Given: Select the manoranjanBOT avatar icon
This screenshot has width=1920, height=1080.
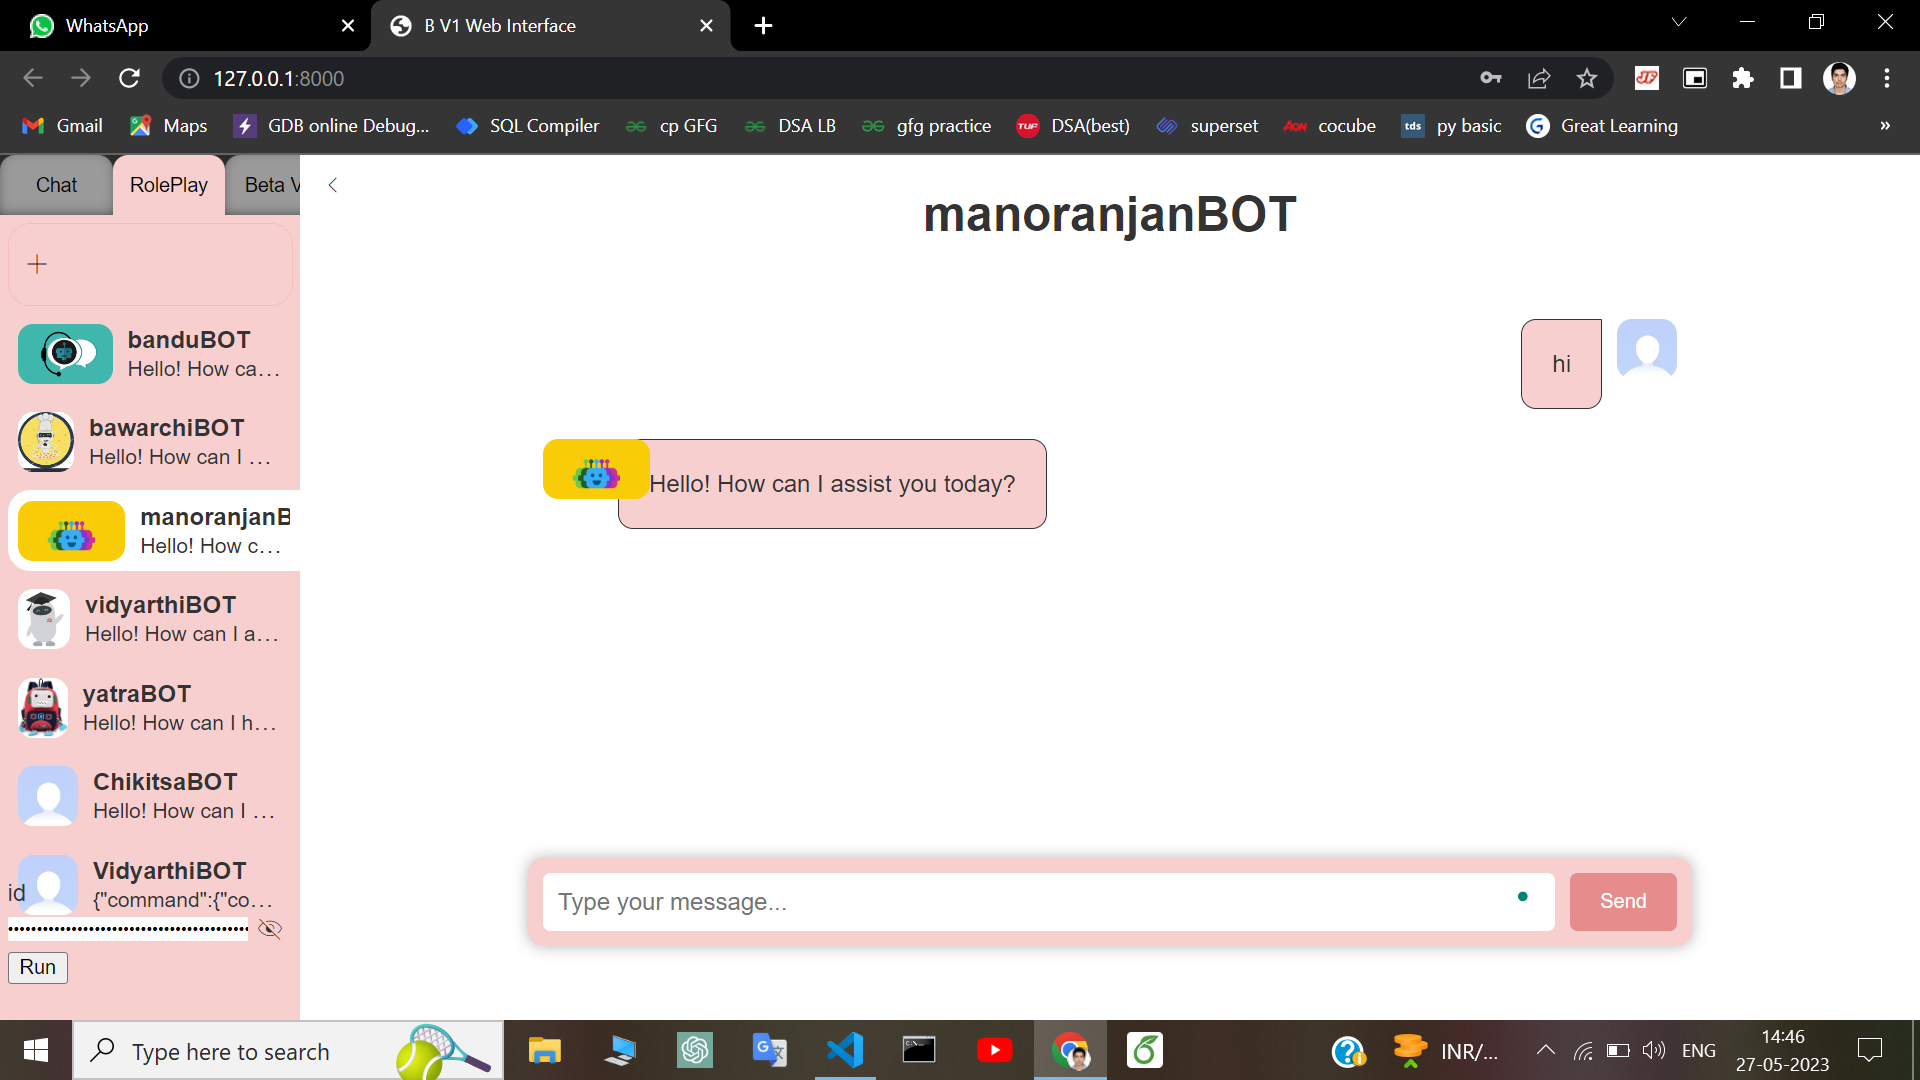Looking at the screenshot, I should [70, 531].
